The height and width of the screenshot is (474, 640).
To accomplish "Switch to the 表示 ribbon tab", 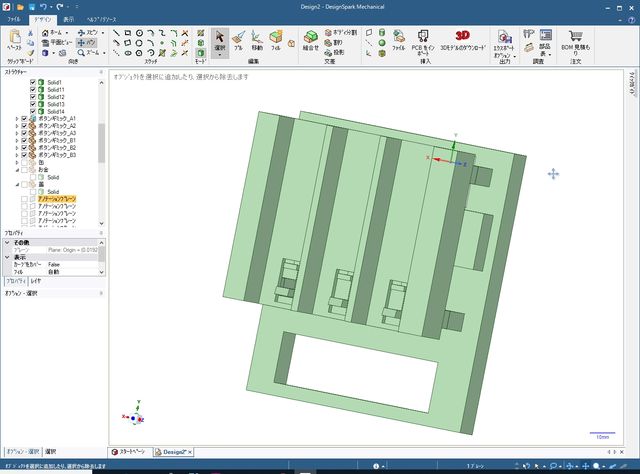I will point(68,20).
